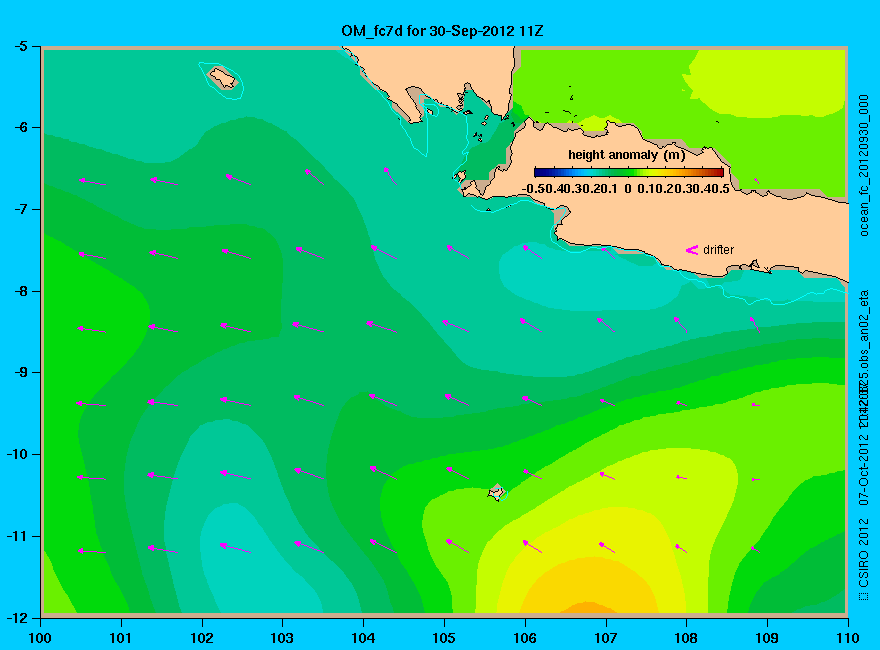Click the small island near 102E, 5.4S
The height and width of the screenshot is (650, 880).
[x=223, y=77]
